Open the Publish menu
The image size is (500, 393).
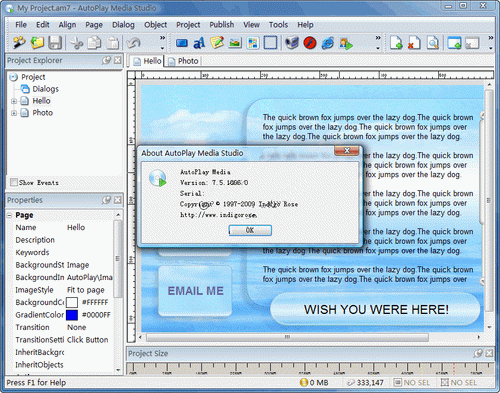[222, 25]
